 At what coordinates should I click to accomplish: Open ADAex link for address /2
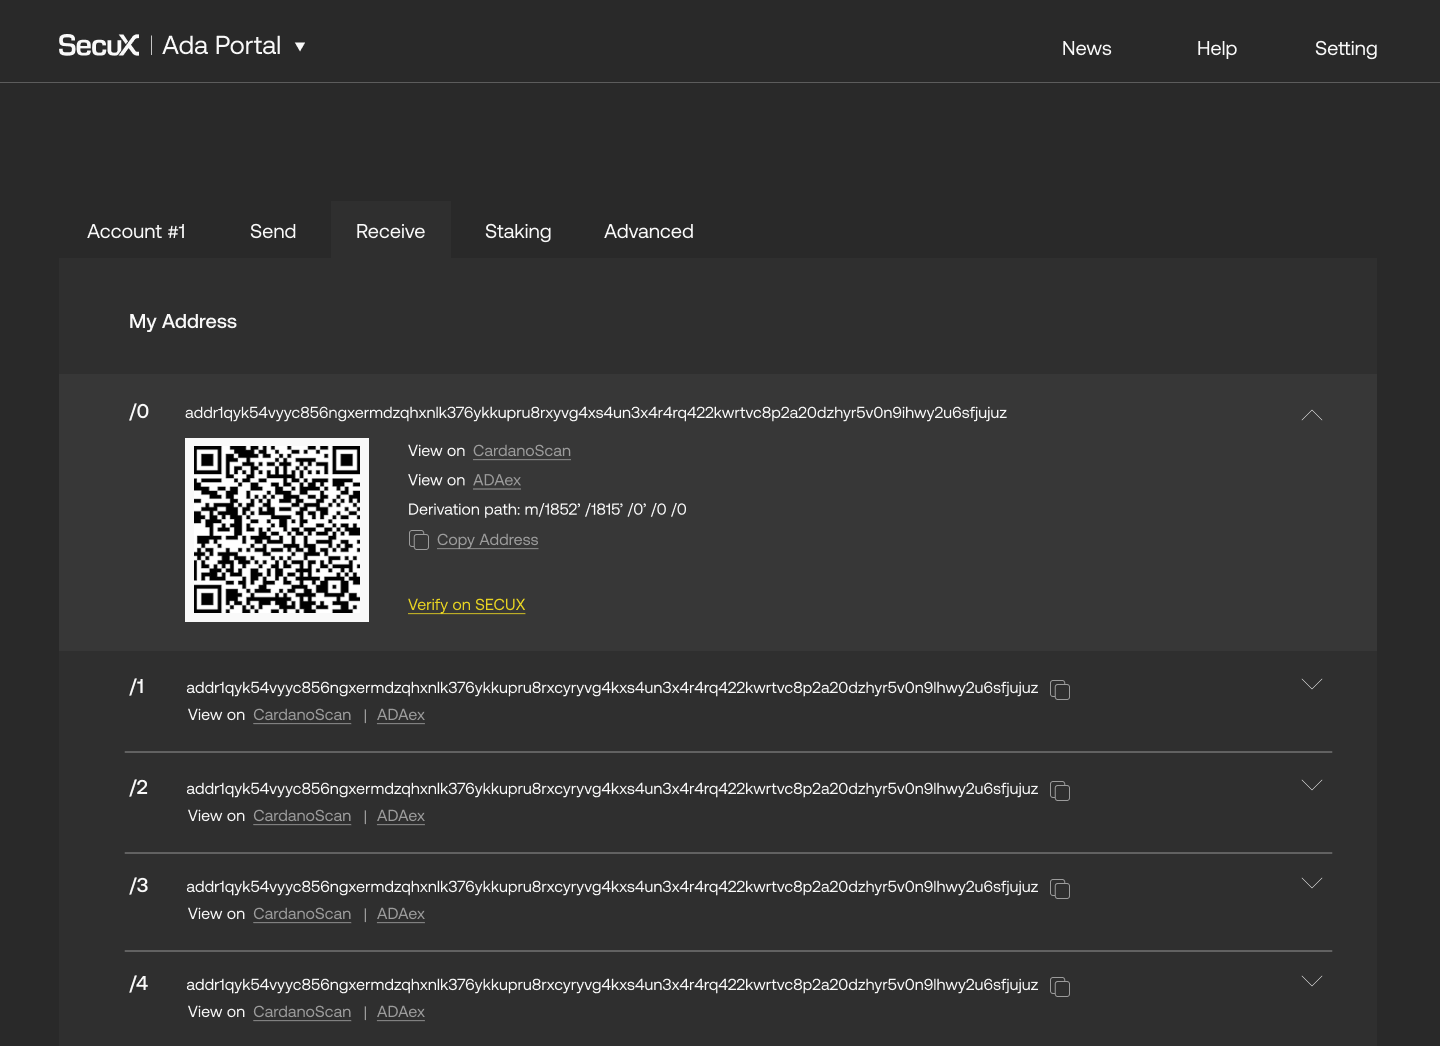point(401,816)
